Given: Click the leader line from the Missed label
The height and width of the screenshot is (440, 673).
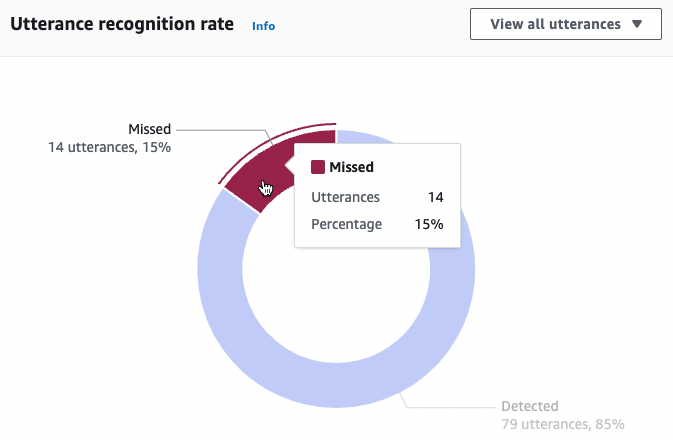Looking at the screenshot, I should (220, 129).
